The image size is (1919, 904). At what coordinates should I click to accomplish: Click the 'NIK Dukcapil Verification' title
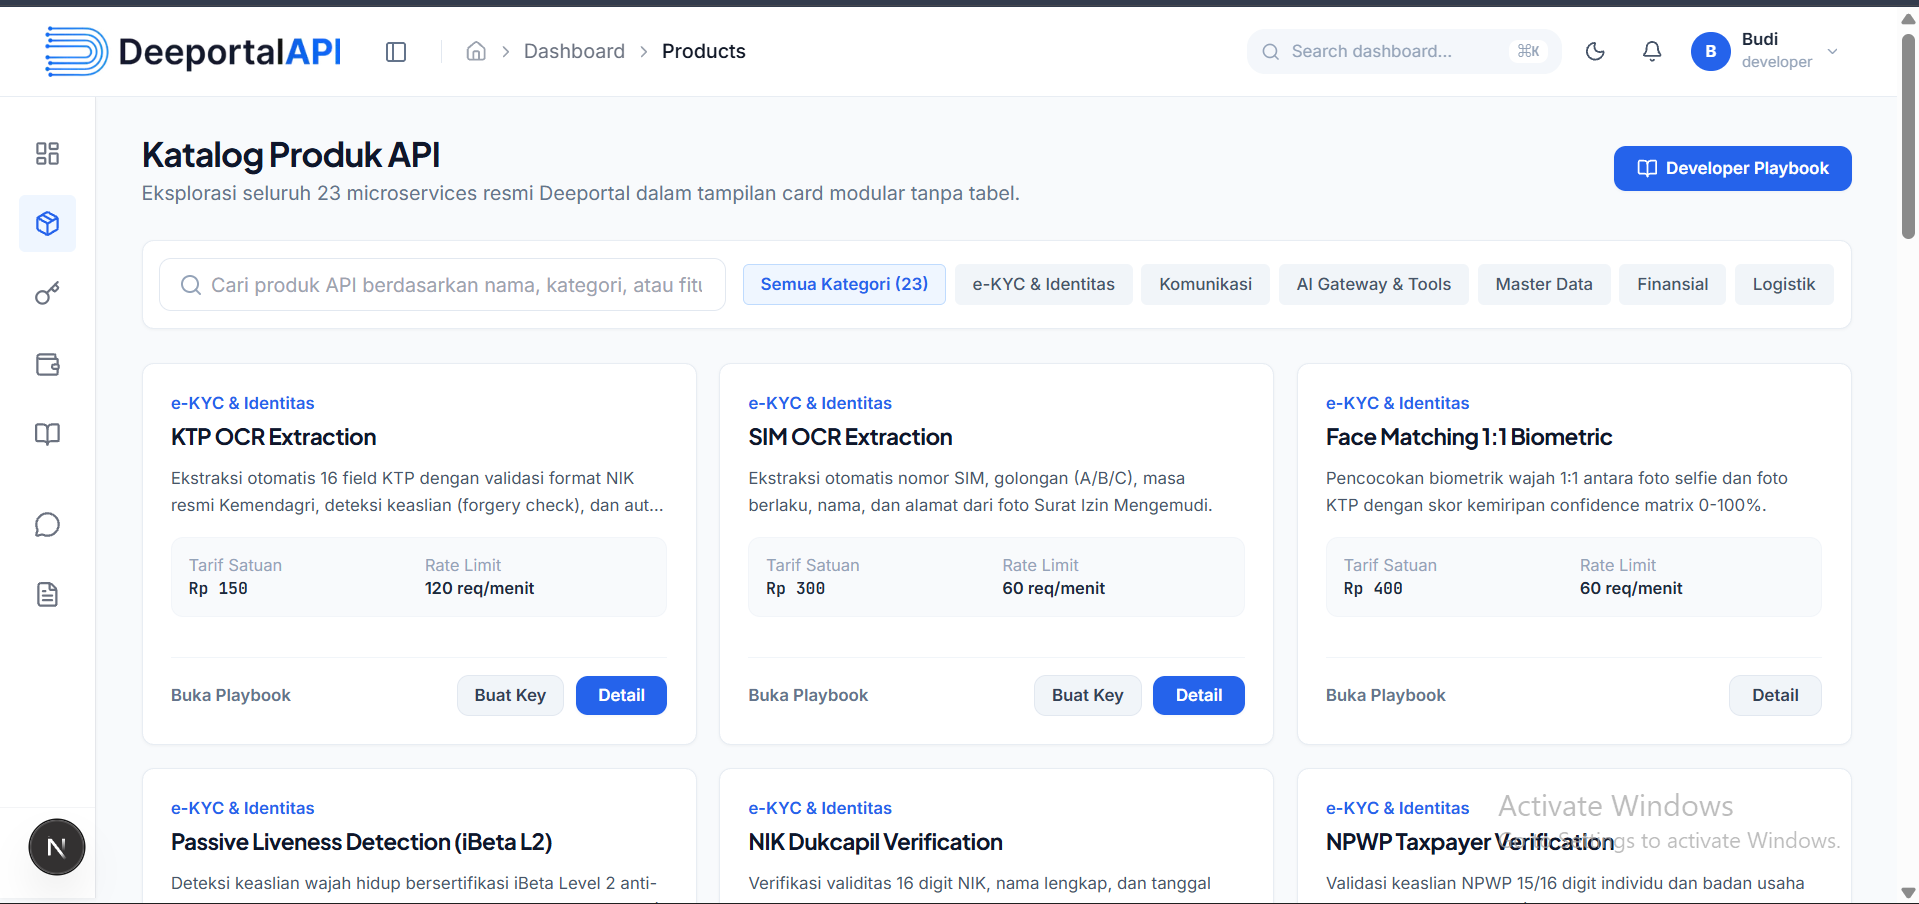[875, 842]
